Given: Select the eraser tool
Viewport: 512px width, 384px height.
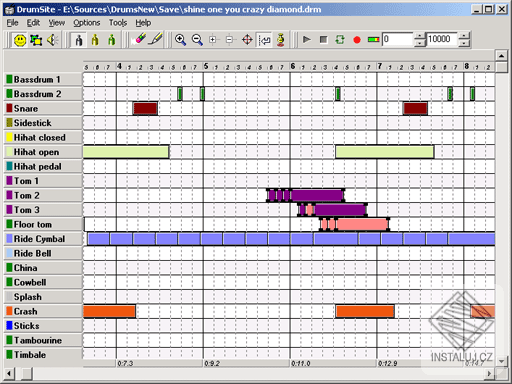Looking at the screenshot, I should click(139, 39).
